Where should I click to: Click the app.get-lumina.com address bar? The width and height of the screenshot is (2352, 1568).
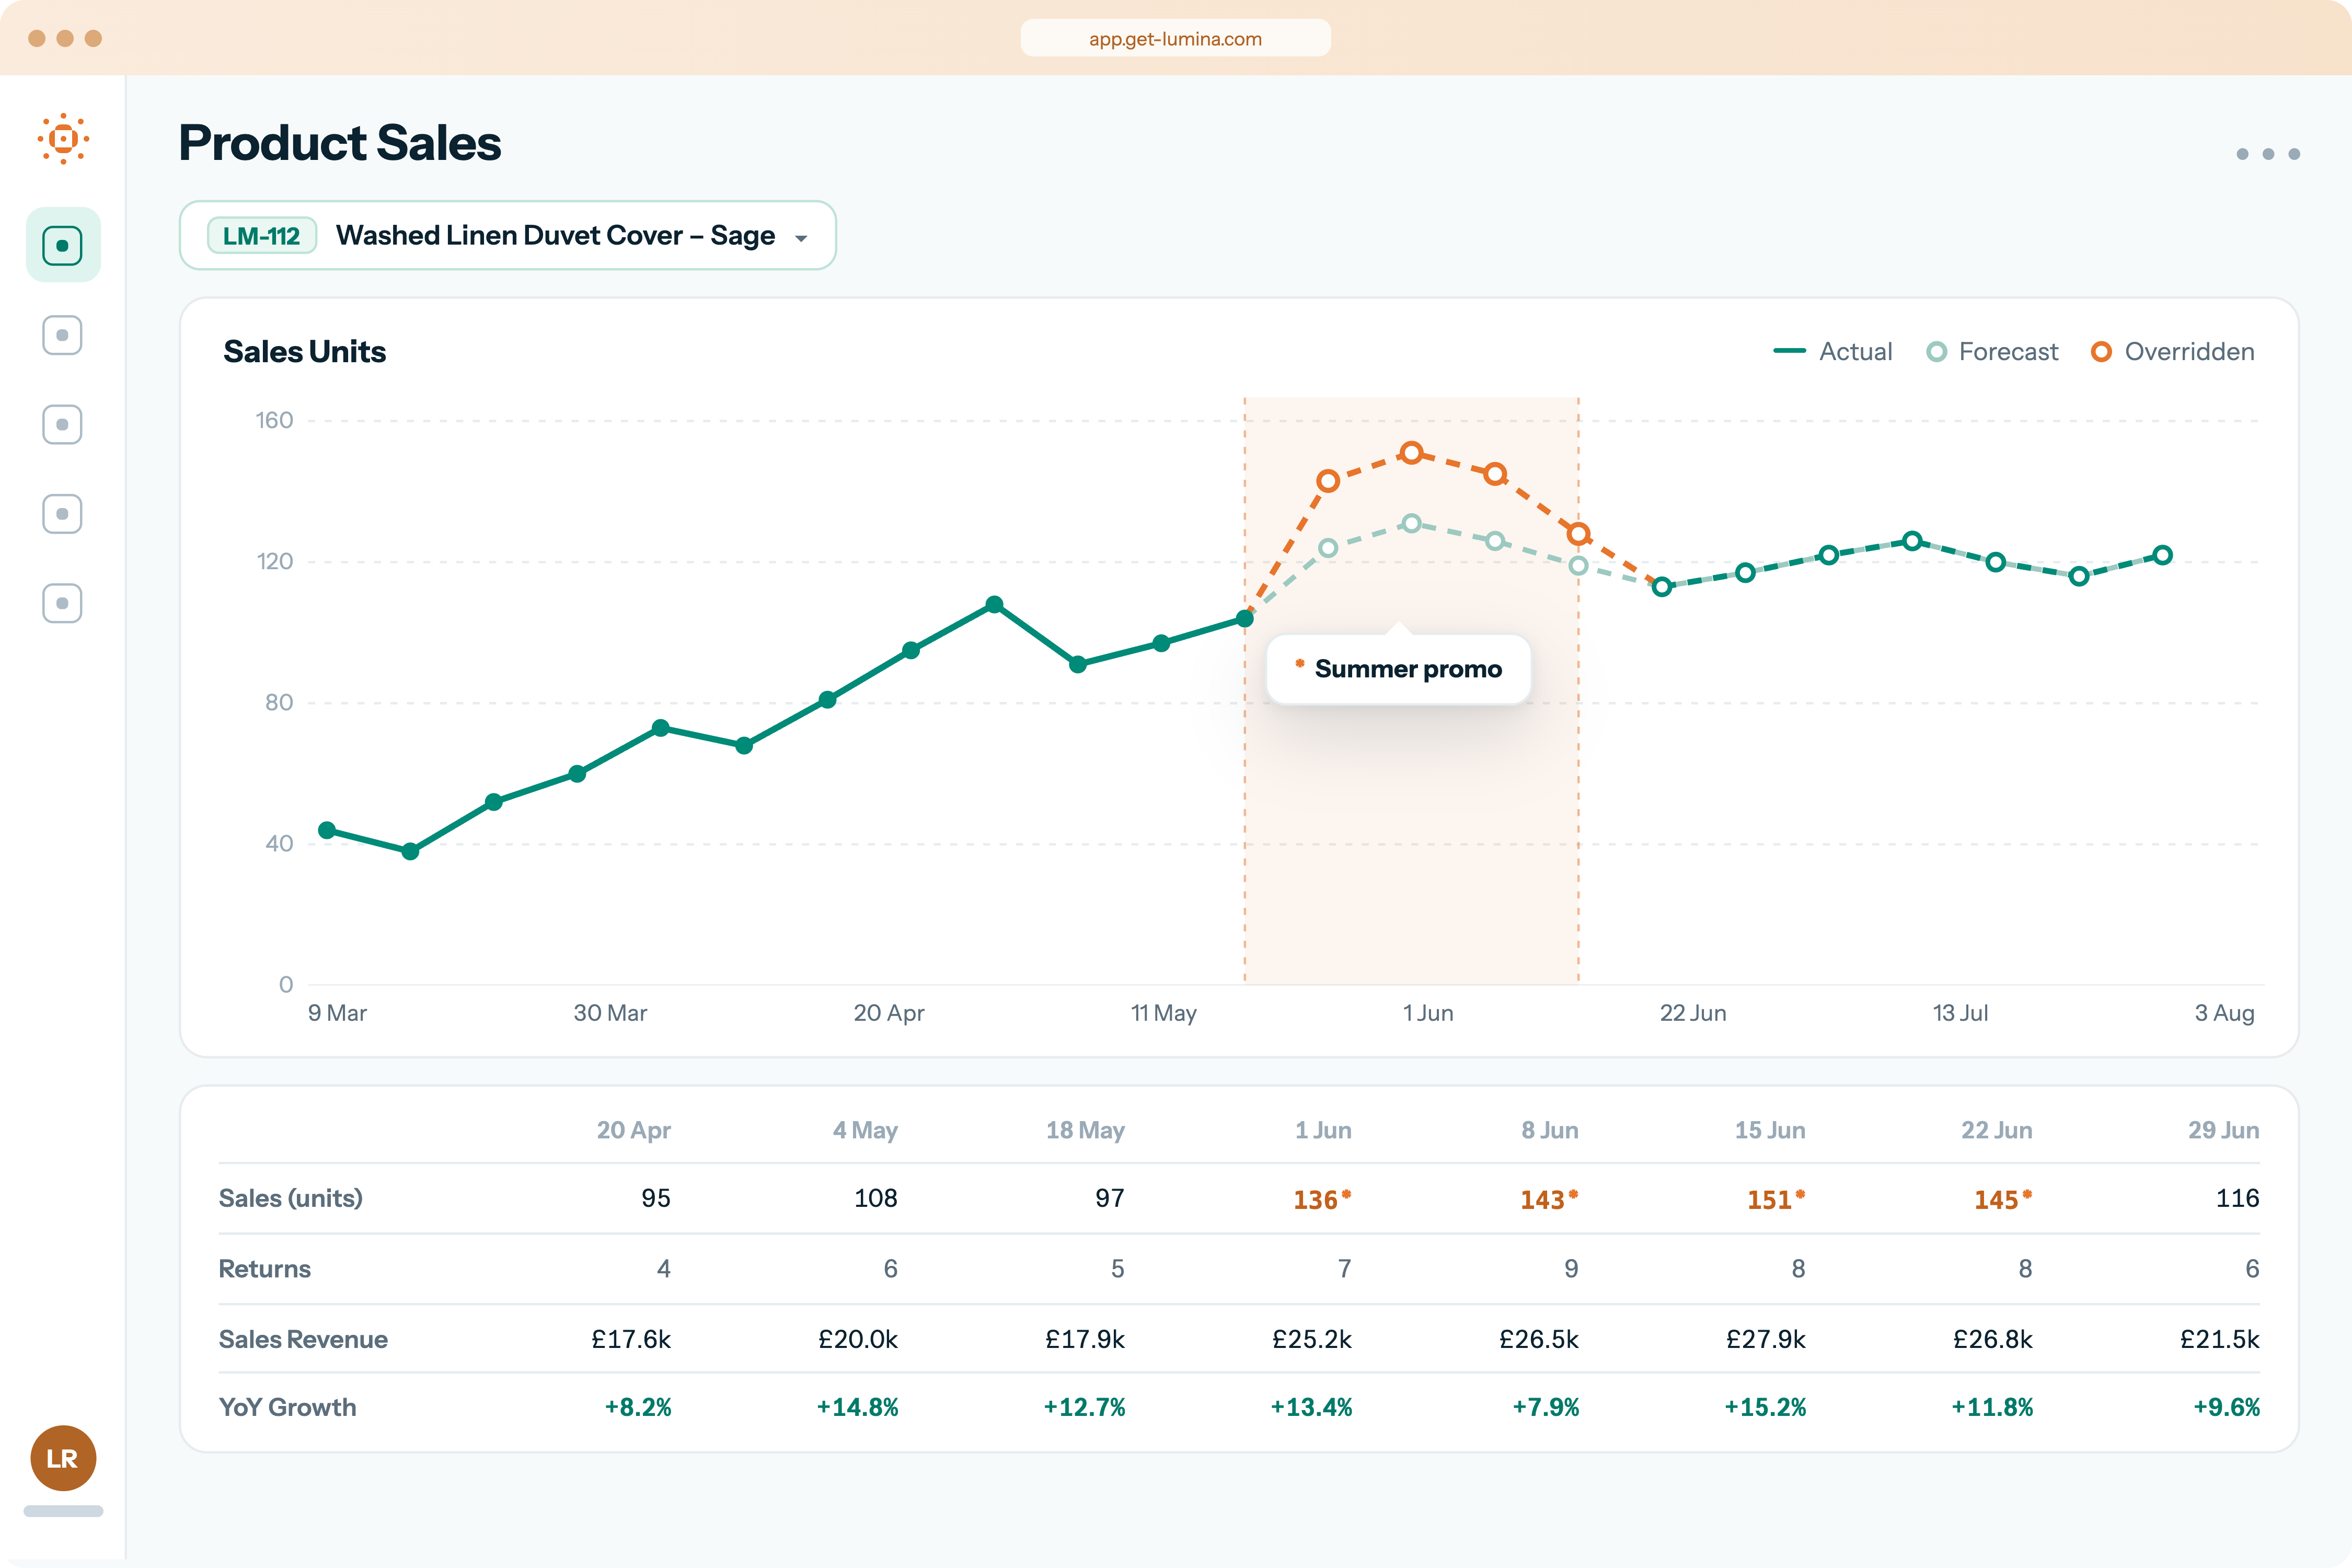1175,39
